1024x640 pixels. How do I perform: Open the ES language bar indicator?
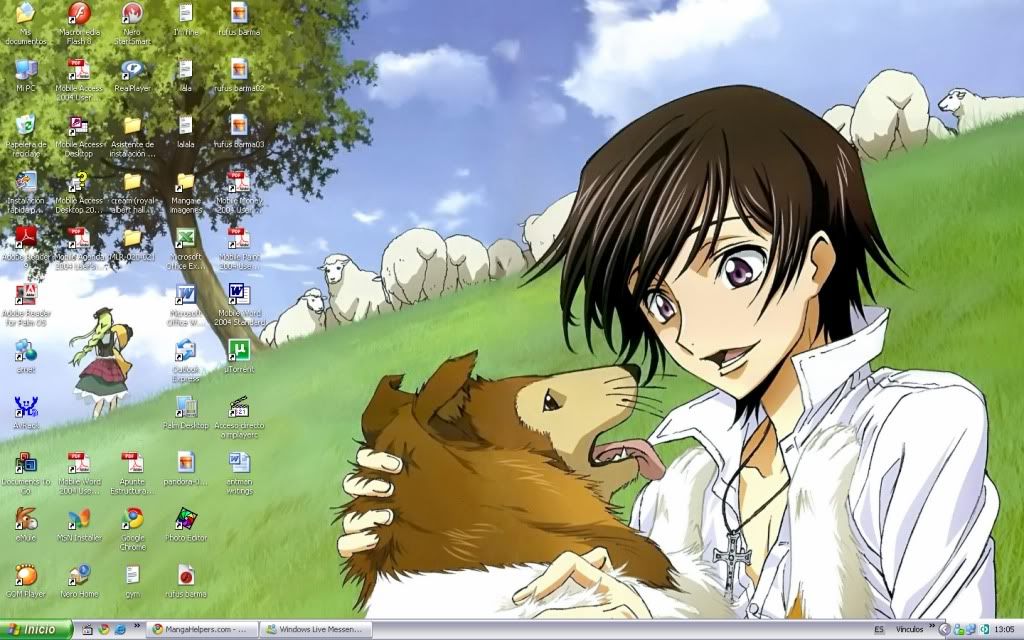coord(879,630)
